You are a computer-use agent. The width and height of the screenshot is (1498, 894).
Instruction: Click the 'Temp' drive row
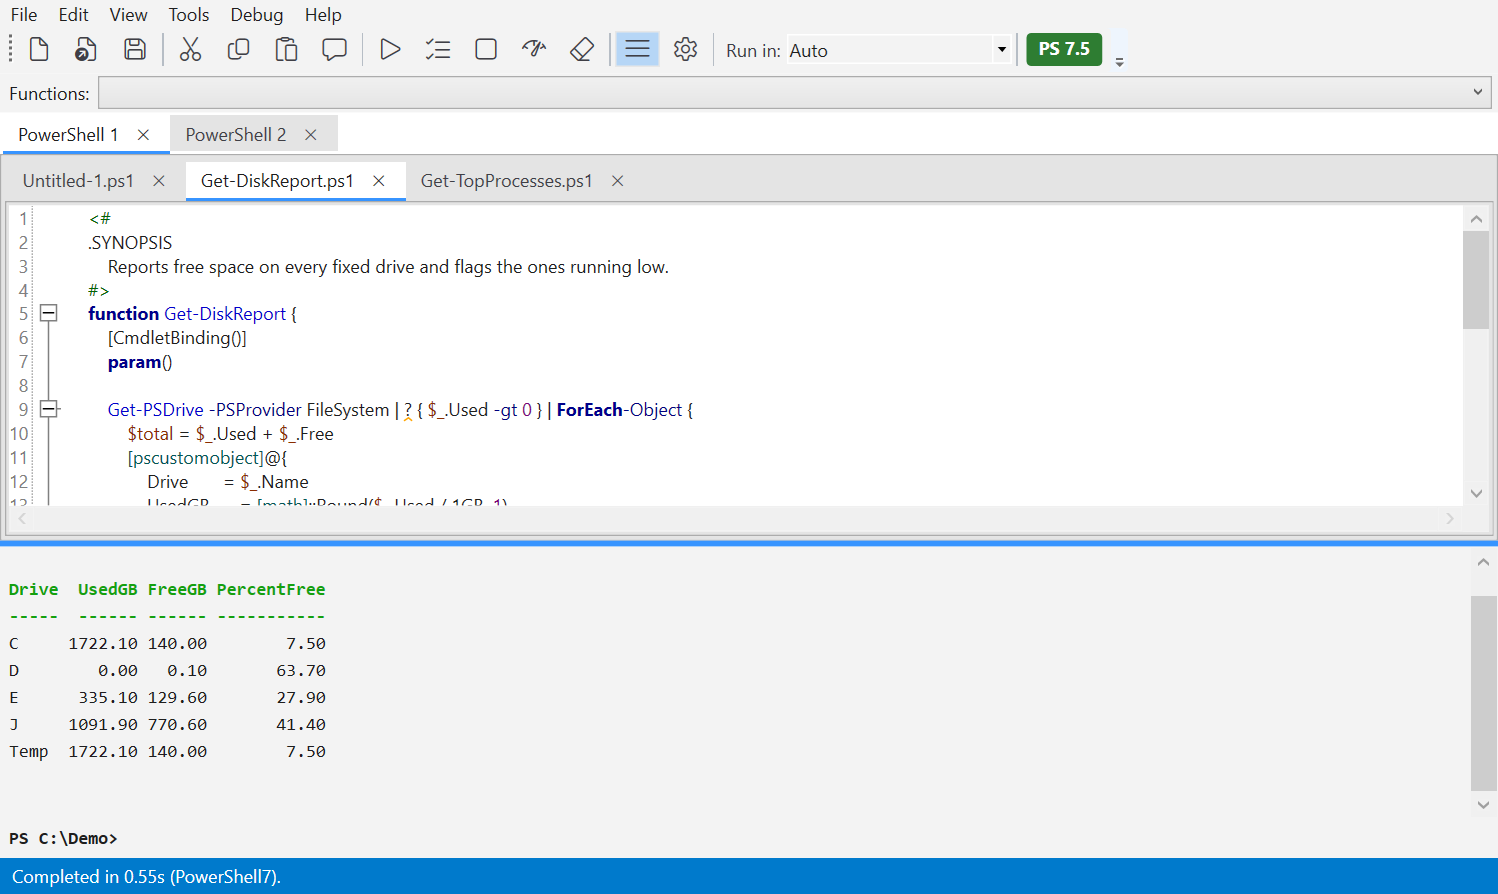pyautogui.click(x=167, y=752)
